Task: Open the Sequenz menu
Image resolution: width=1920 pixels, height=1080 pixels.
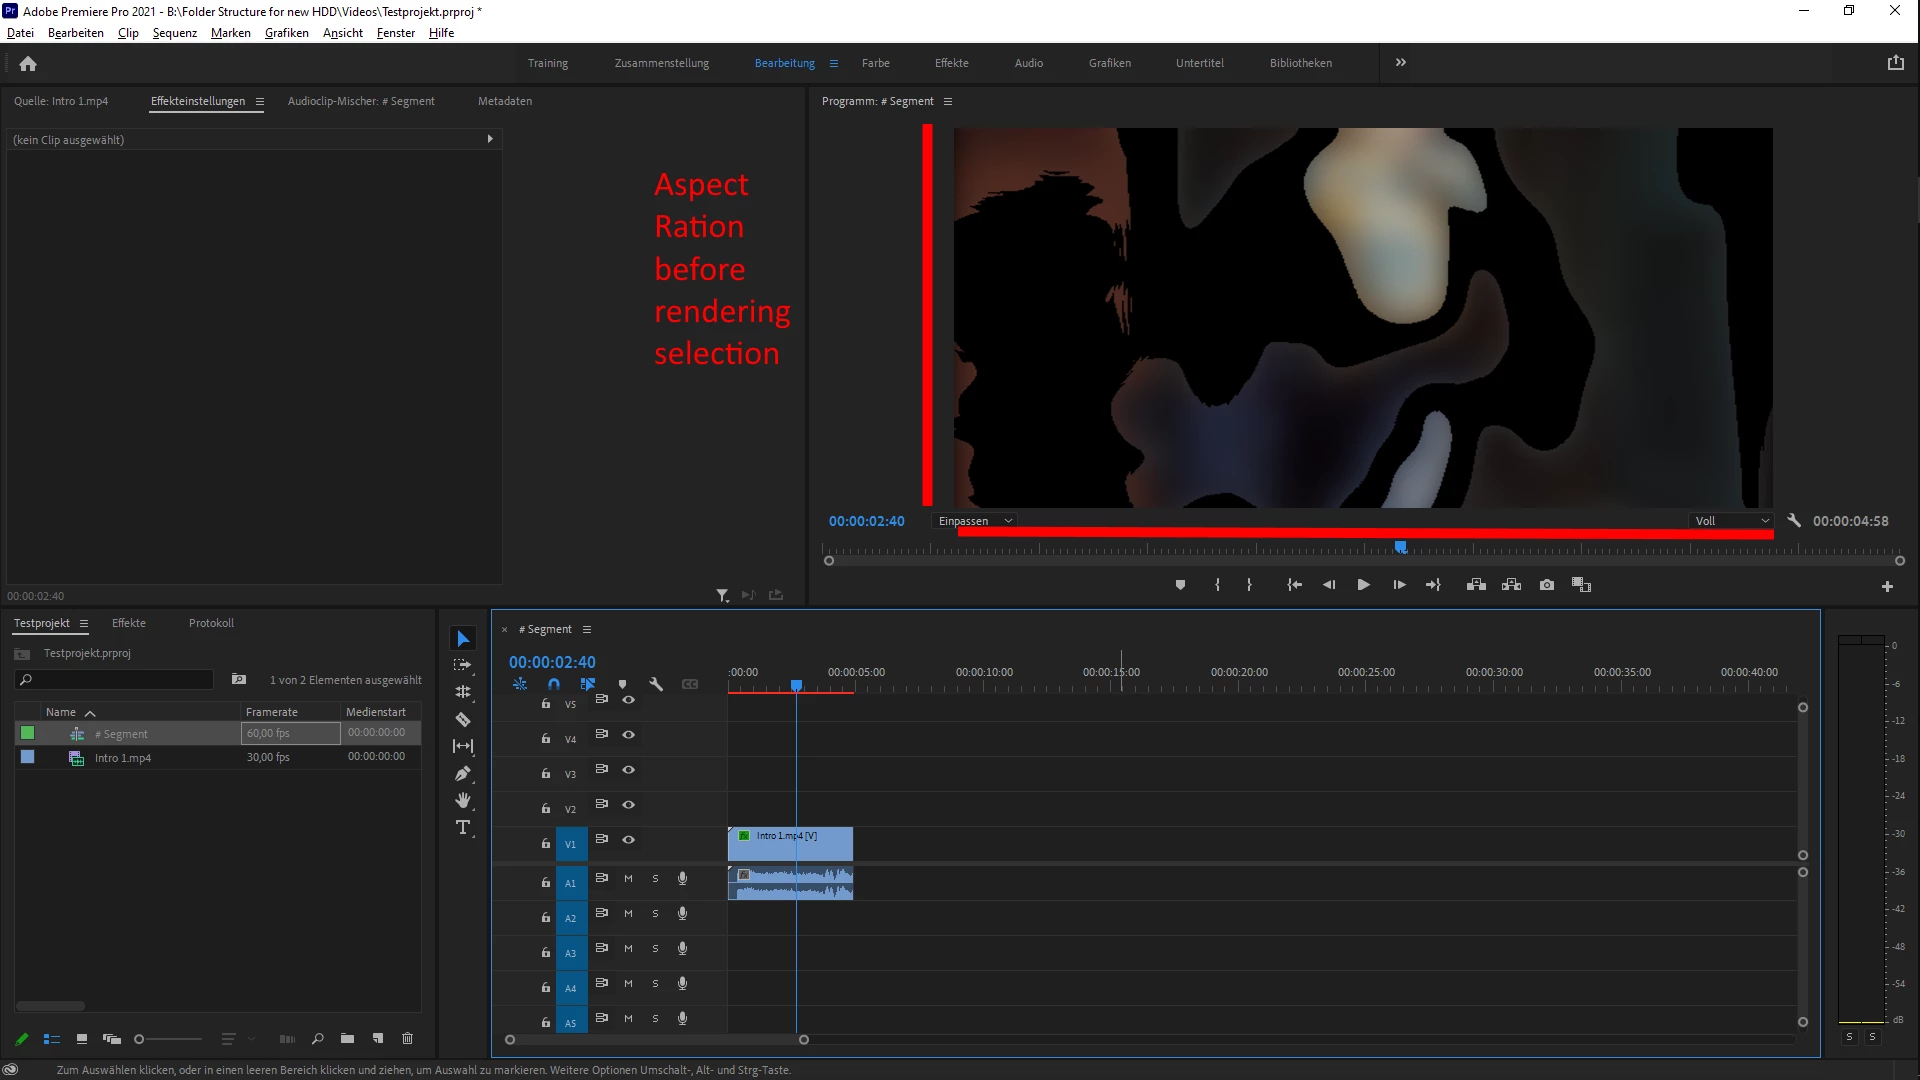Action: click(174, 33)
